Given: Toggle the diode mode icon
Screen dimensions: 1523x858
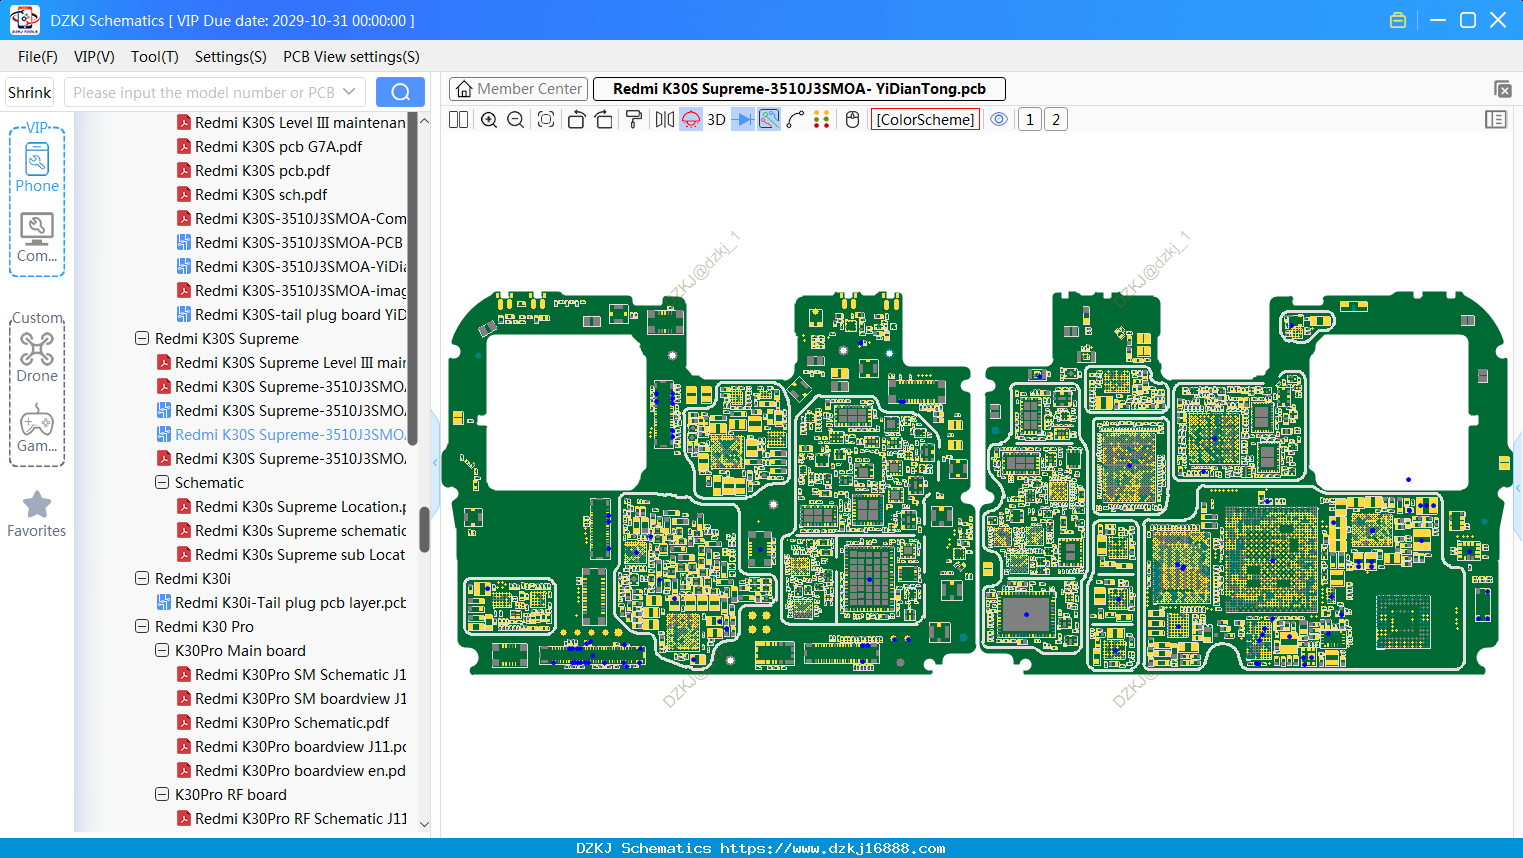Looking at the screenshot, I should (x=742, y=120).
